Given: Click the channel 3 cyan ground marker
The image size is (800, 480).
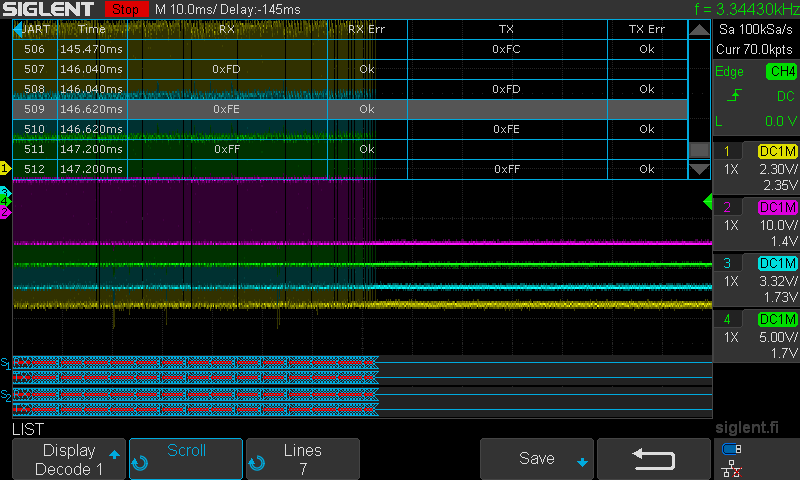Looking at the screenshot, I should click(5, 192).
